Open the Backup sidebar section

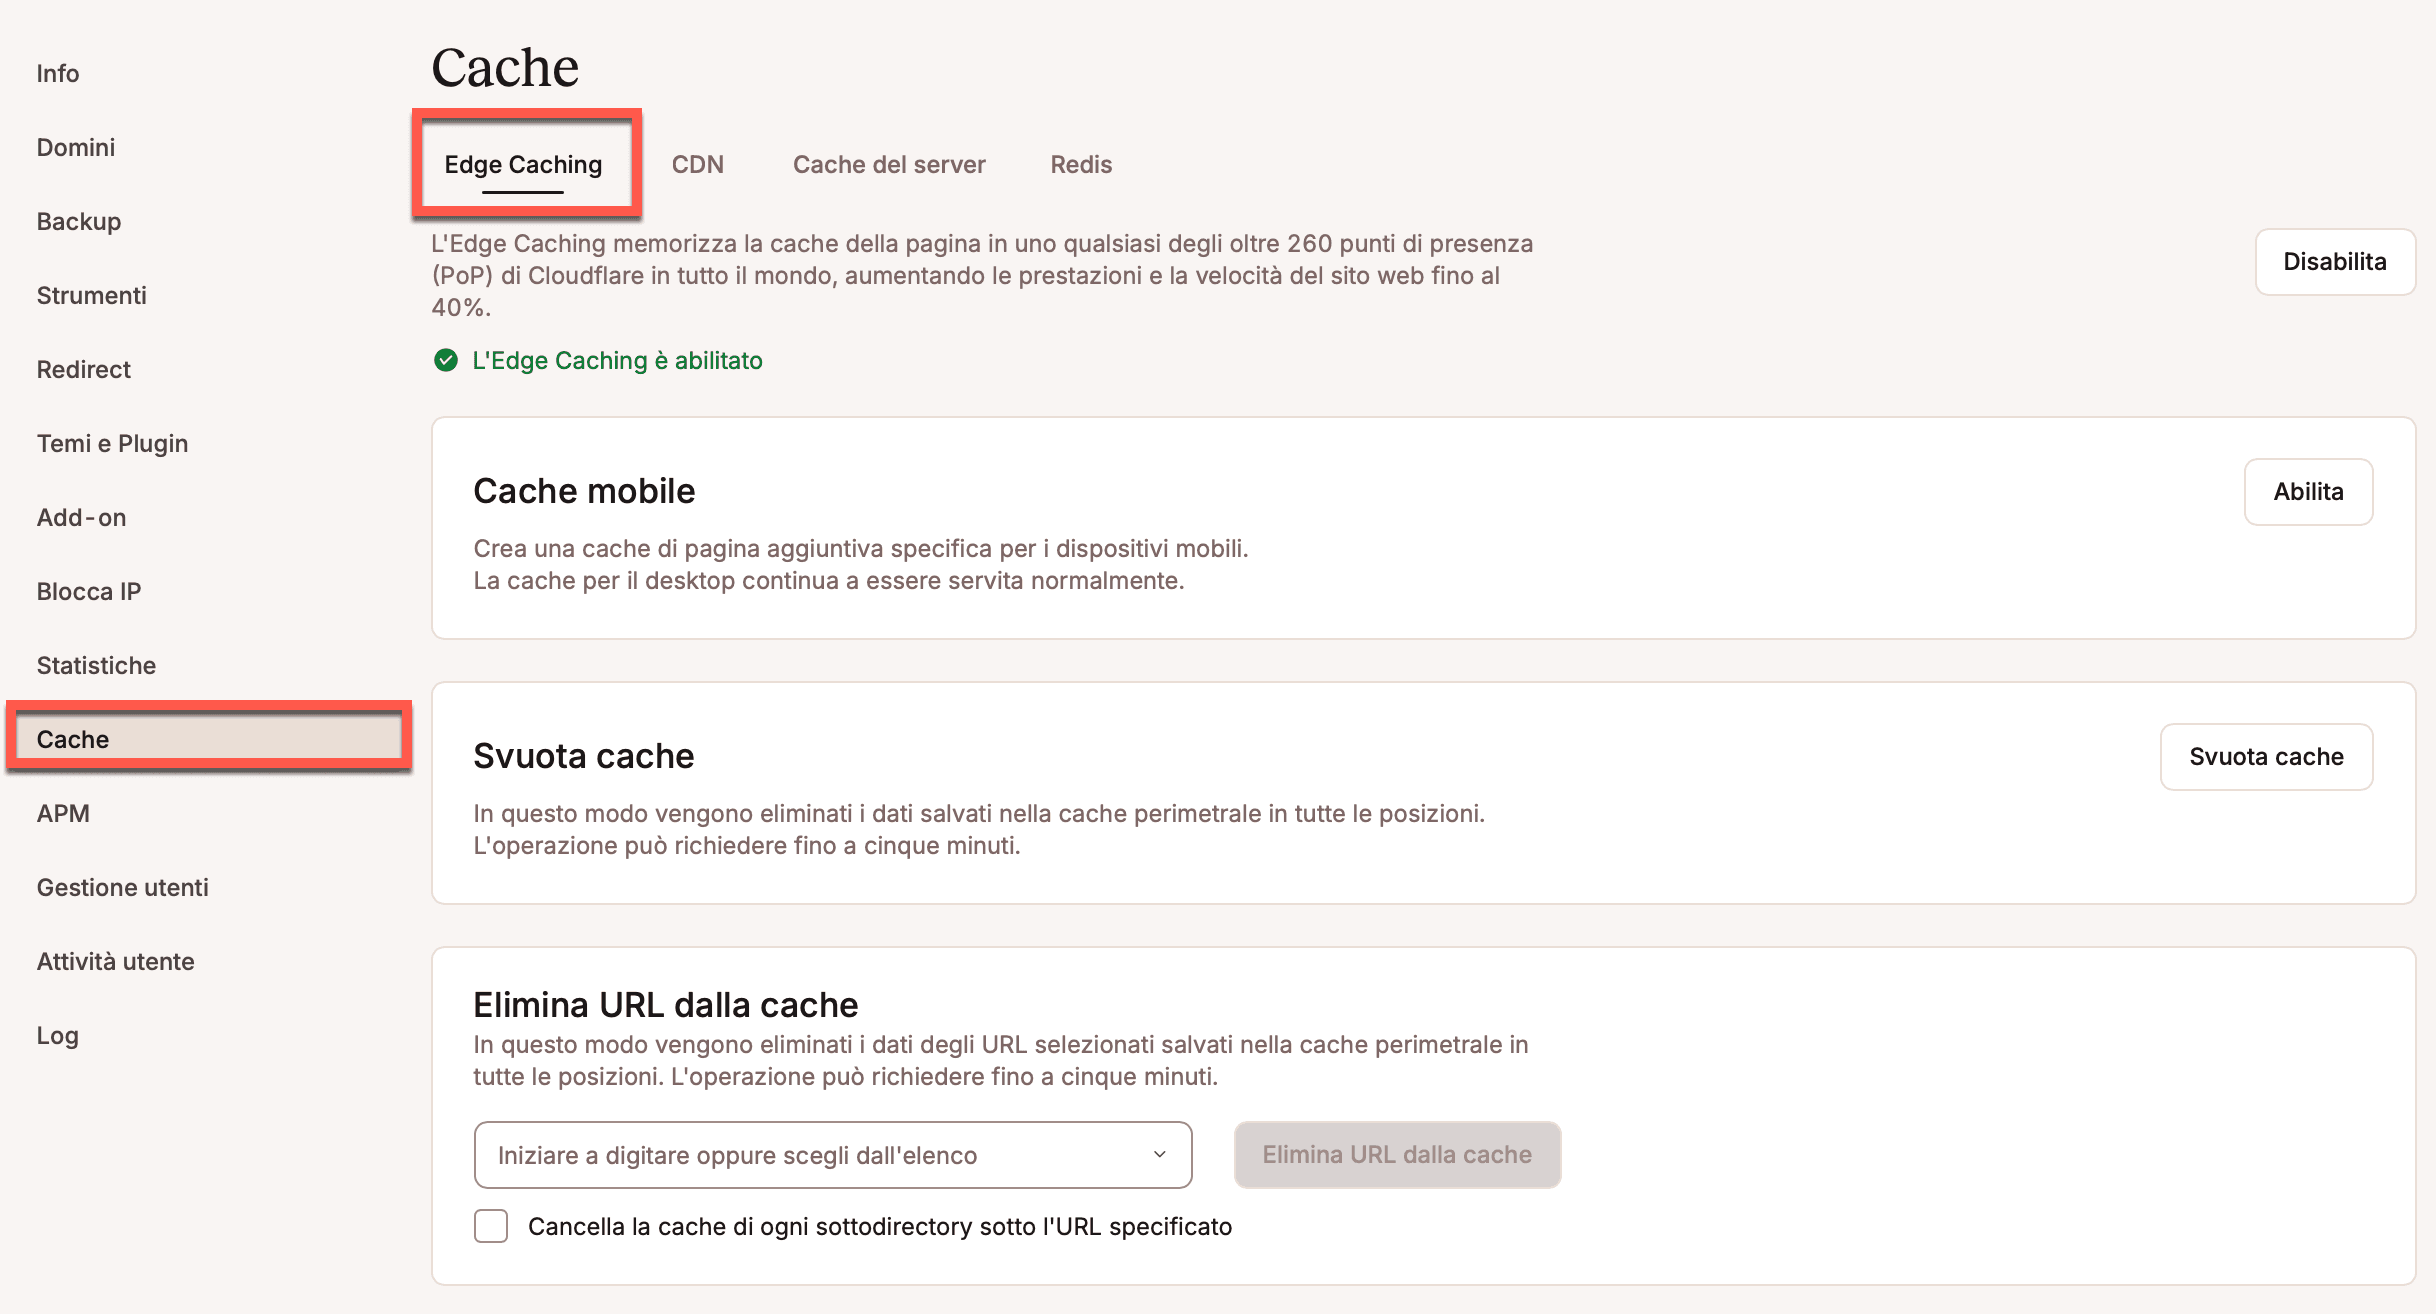(79, 222)
